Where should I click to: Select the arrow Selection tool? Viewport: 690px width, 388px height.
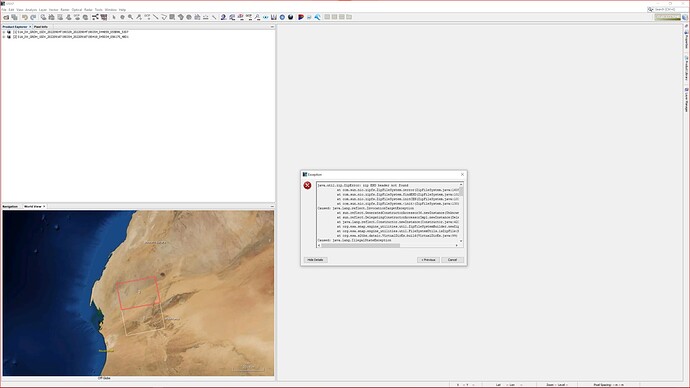tap(114, 17)
